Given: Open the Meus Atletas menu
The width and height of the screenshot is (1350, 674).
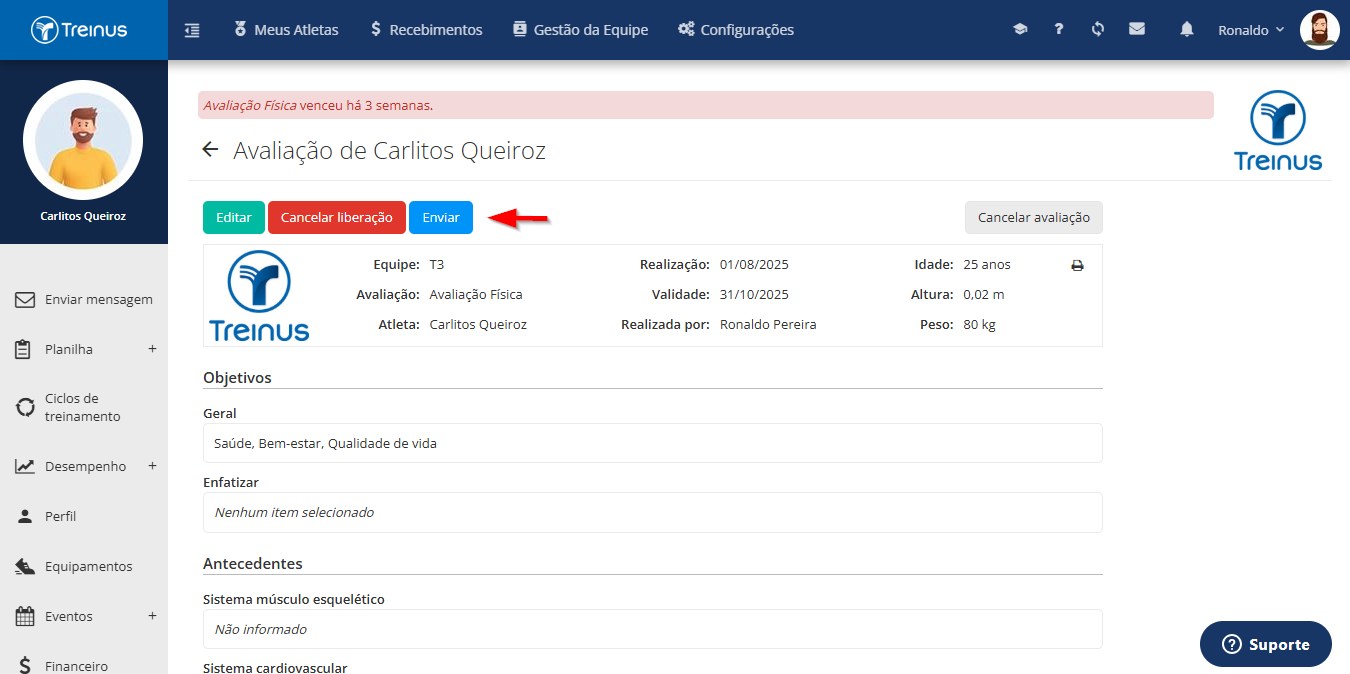Looking at the screenshot, I should tap(286, 30).
